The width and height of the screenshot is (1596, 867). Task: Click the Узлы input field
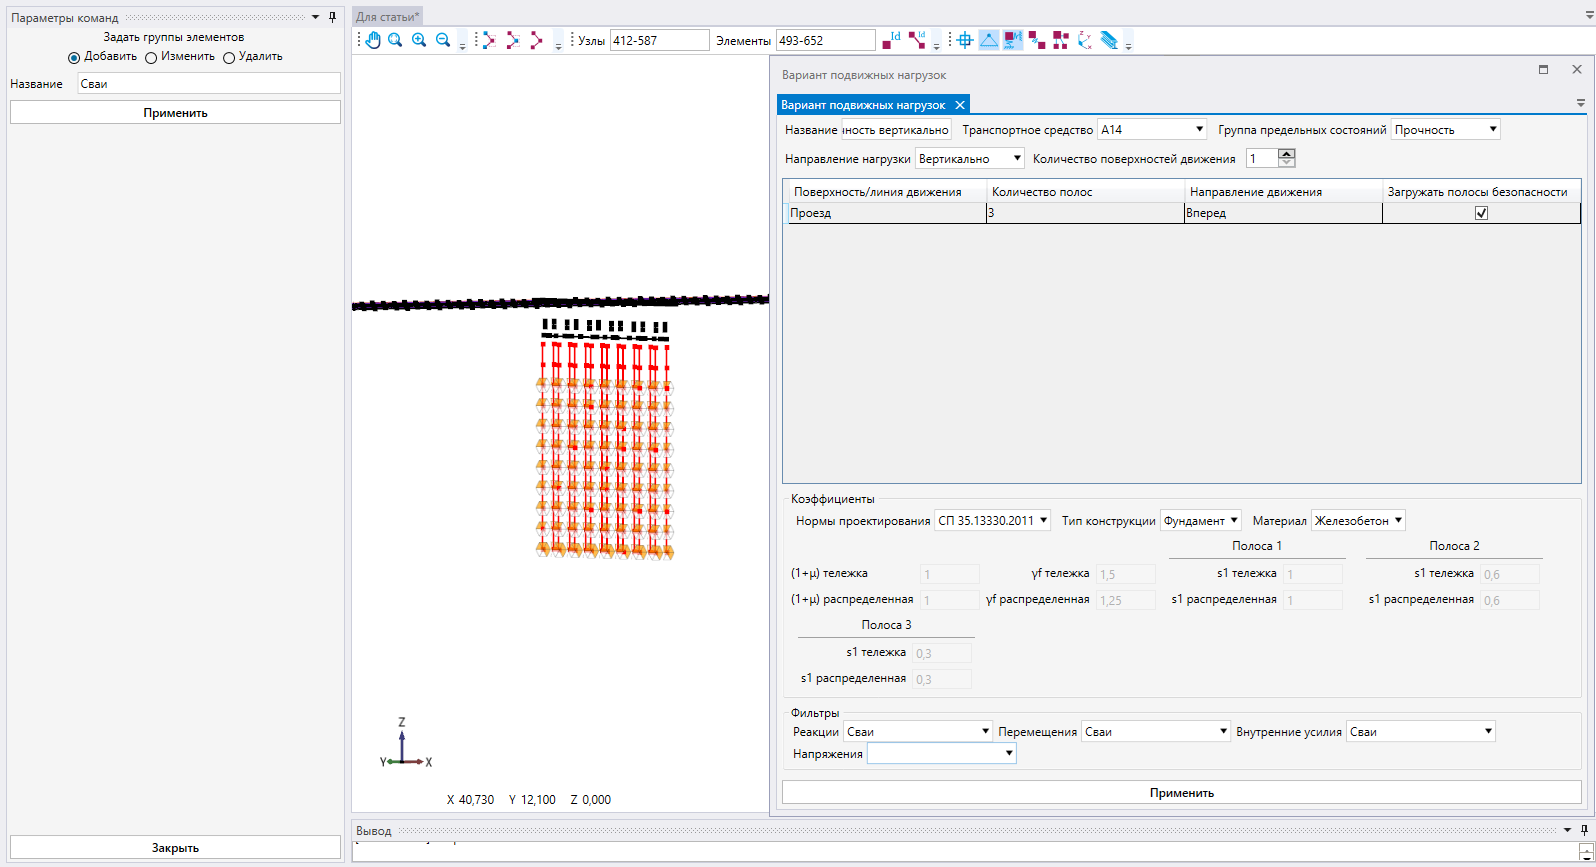click(659, 40)
